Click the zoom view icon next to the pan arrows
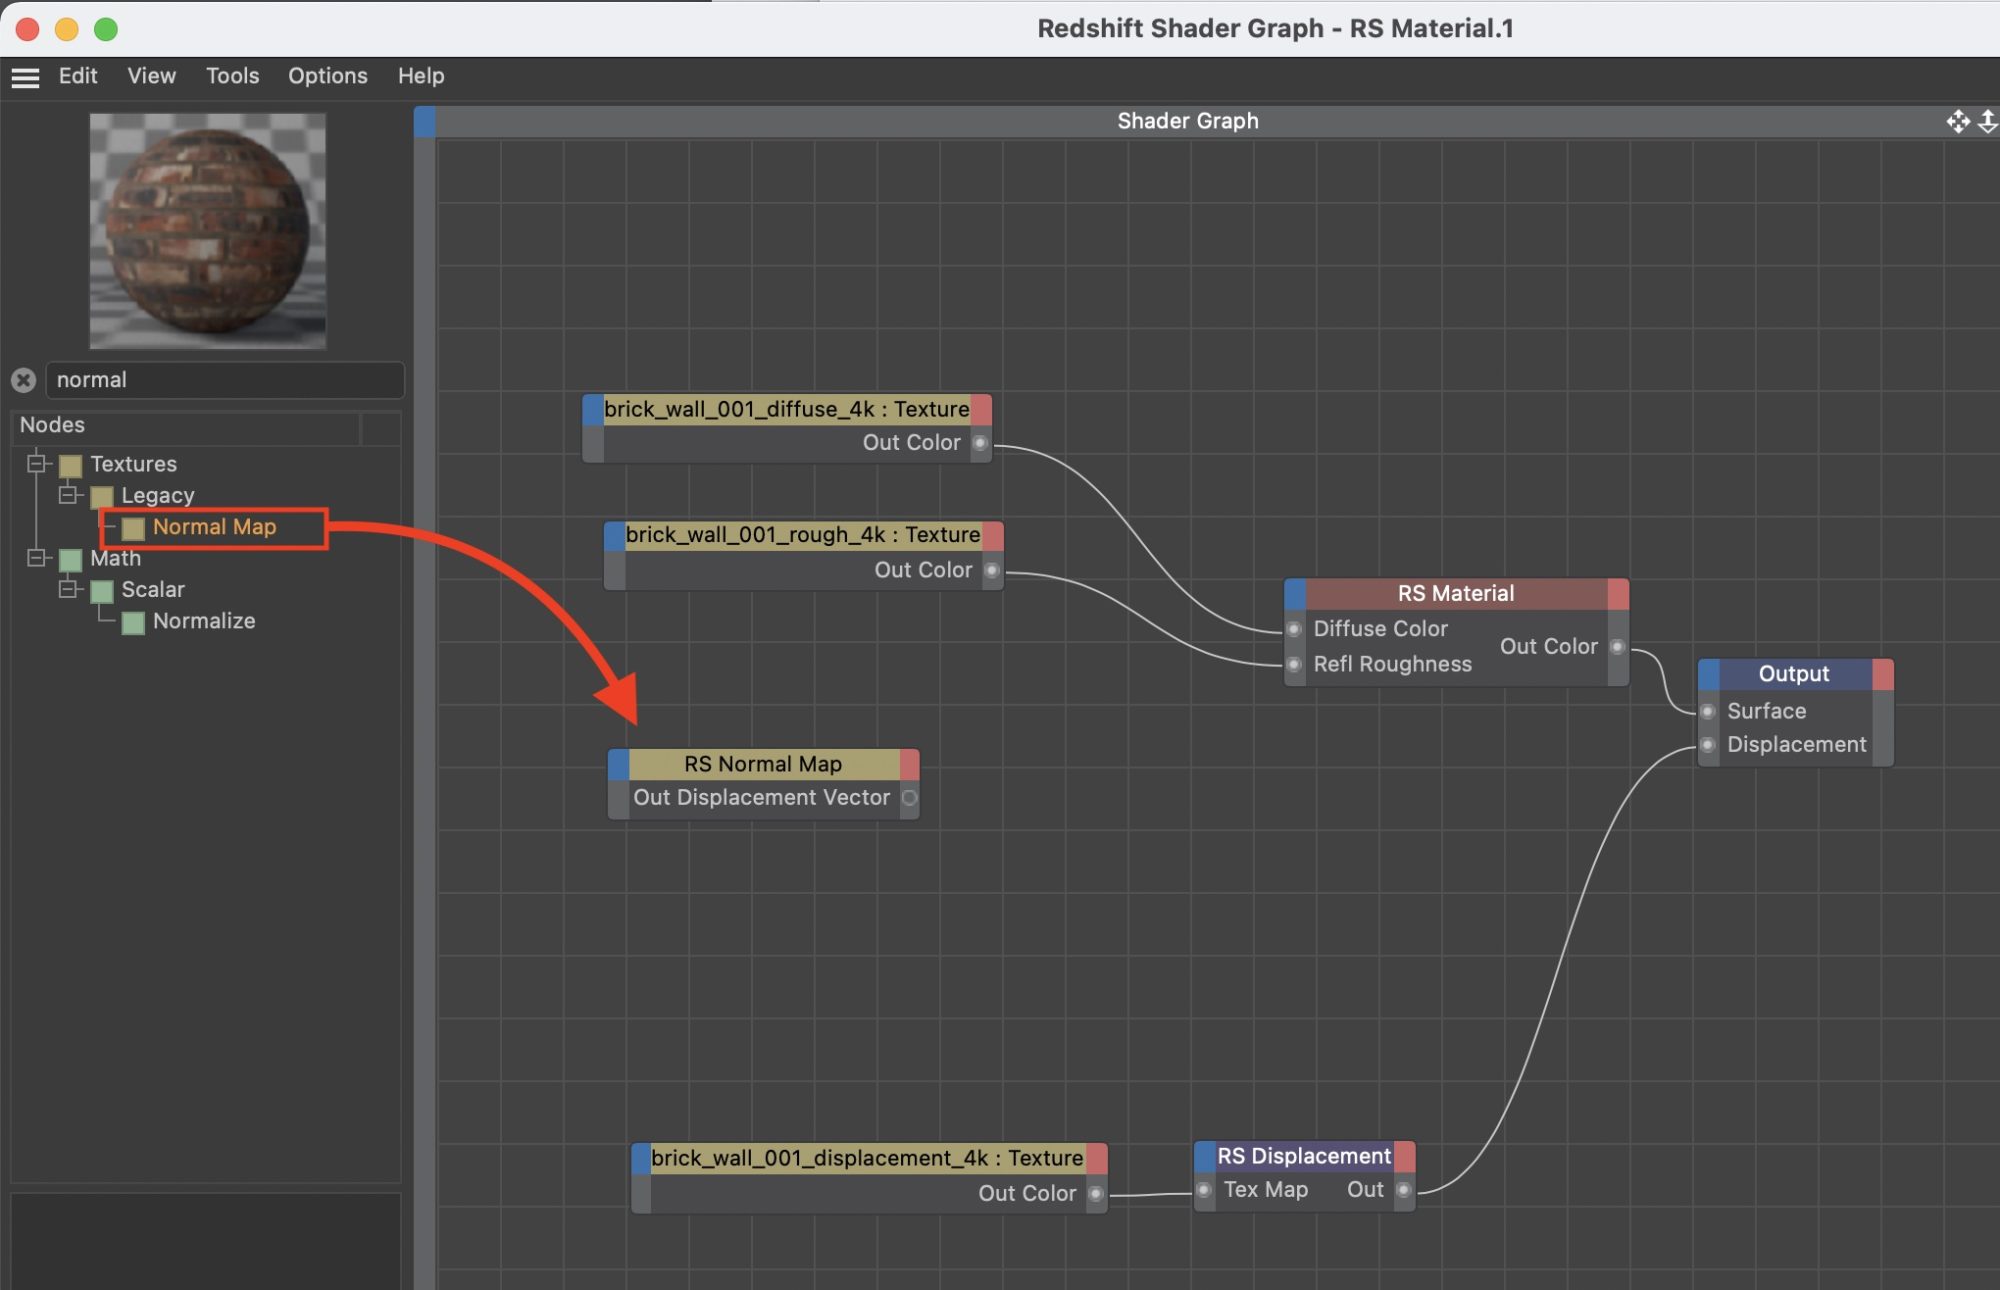 pyautogui.click(x=1988, y=121)
